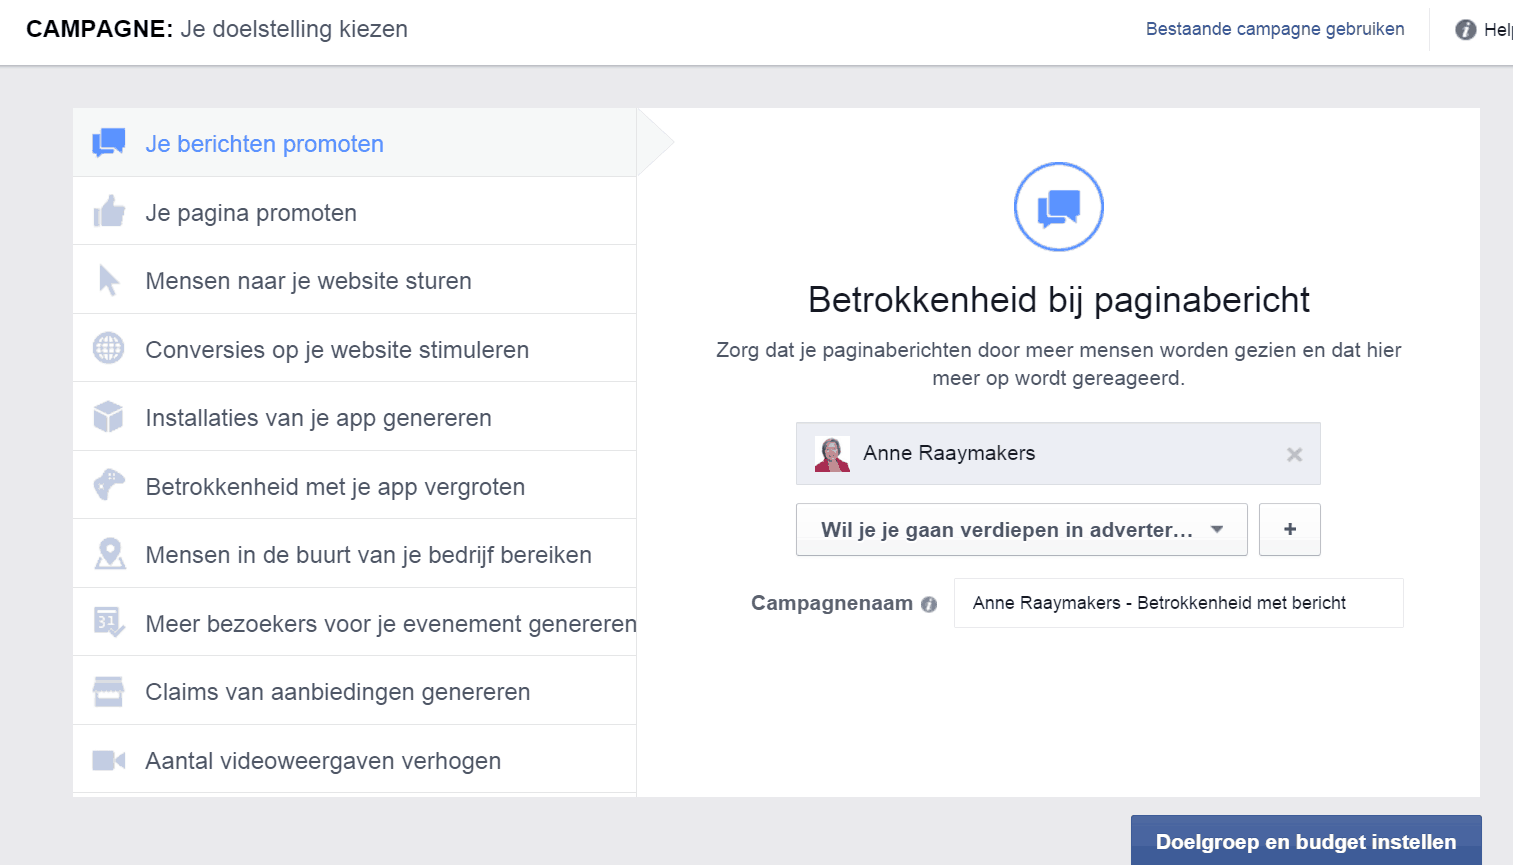The image size is (1513, 865).
Task: Open 'Bestaande campagne gebruiken' link
Action: [x=1275, y=29]
